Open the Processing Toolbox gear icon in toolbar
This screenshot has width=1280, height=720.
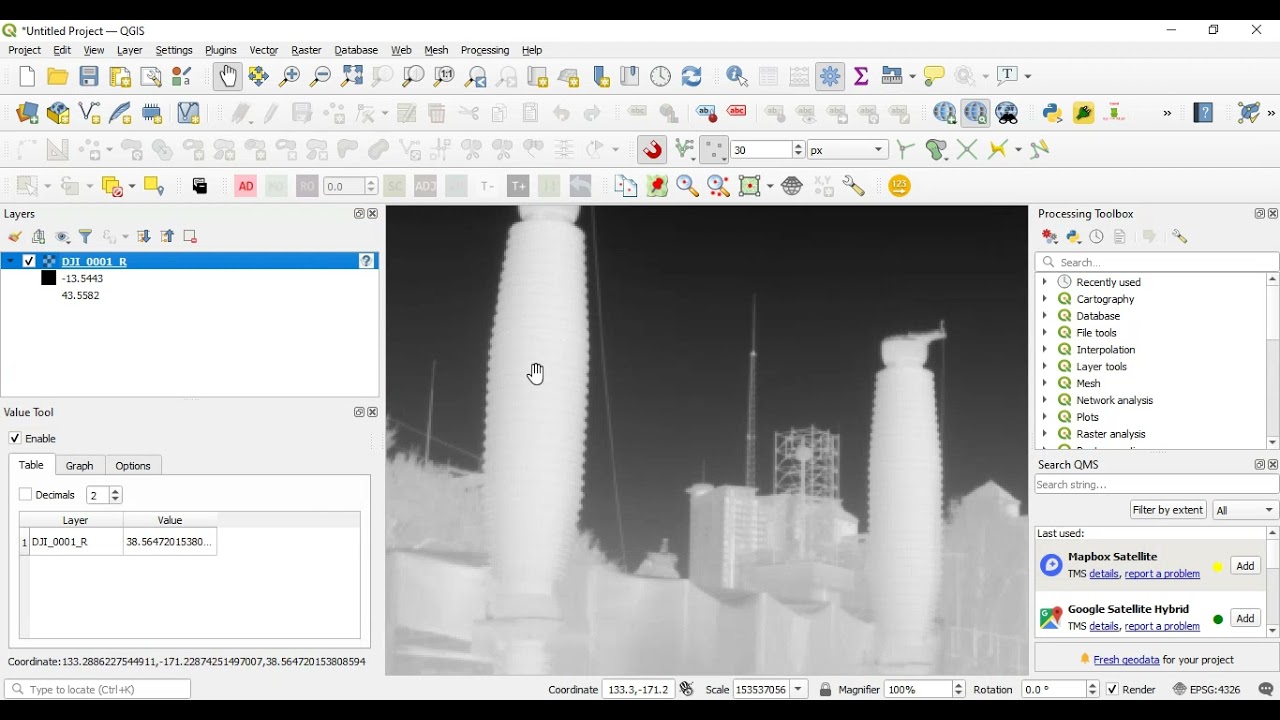[831, 76]
